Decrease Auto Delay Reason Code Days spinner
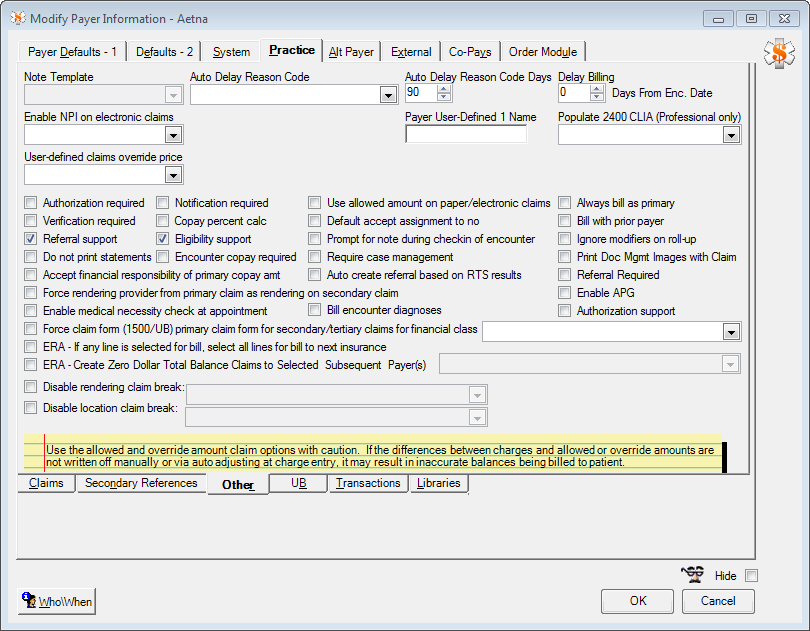Image resolution: width=810 pixels, height=631 pixels. coord(444,97)
